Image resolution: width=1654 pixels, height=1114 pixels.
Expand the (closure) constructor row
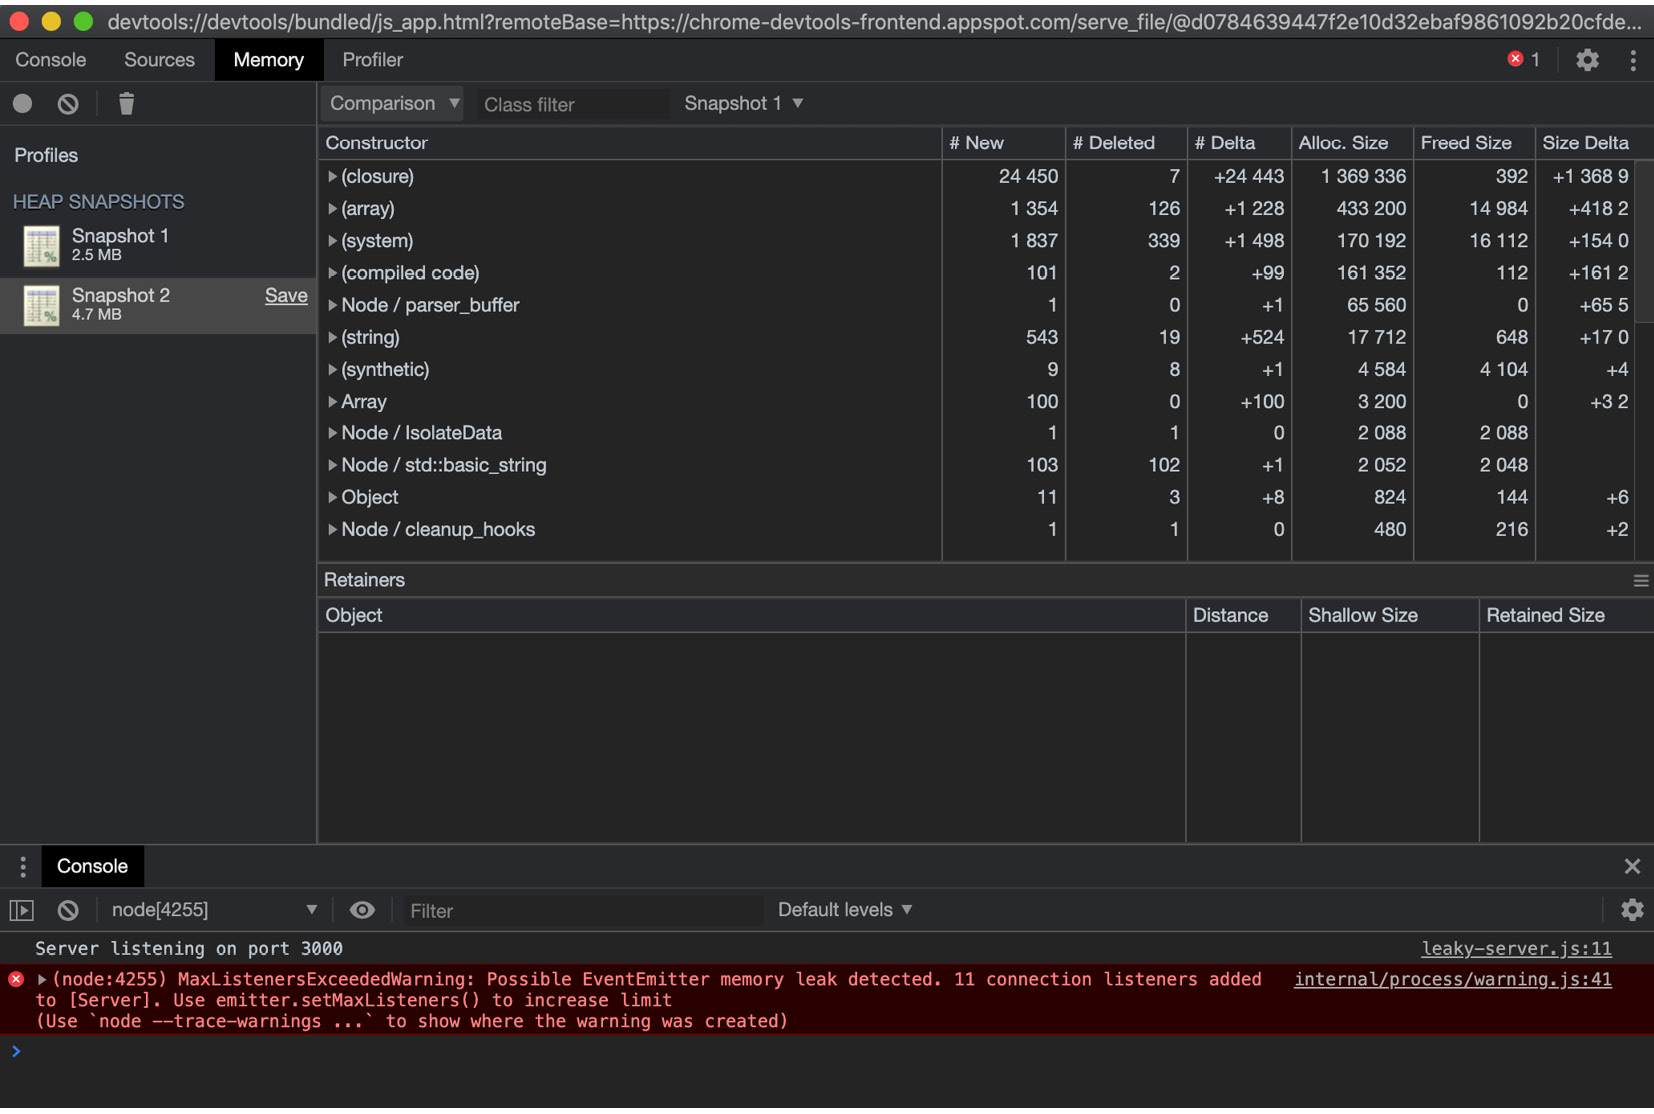[333, 176]
